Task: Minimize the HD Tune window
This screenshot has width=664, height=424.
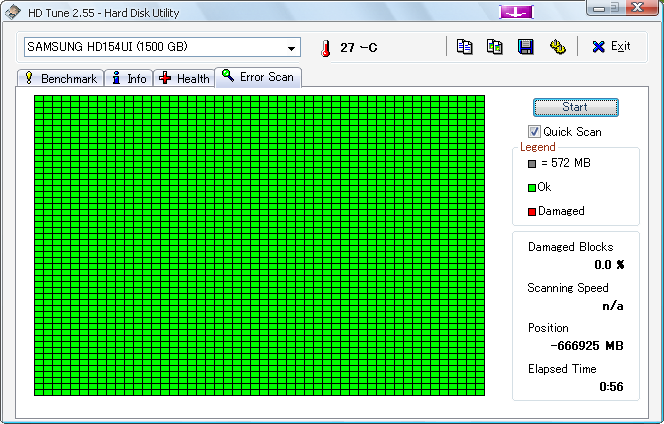Action: pos(599,8)
